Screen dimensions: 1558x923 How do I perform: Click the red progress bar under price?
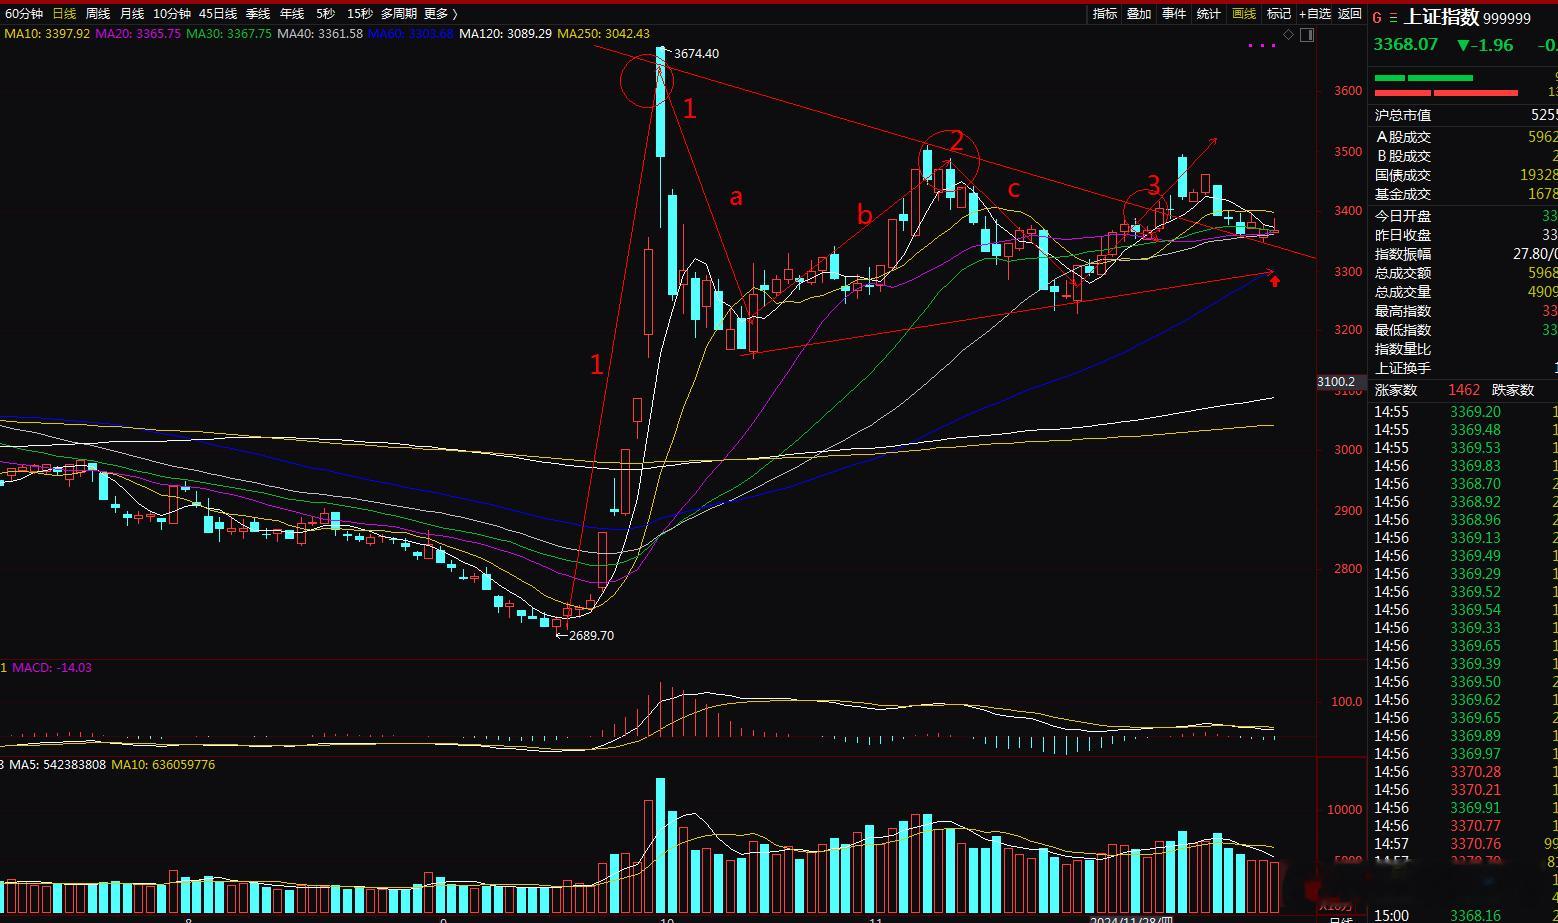point(1446,92)
